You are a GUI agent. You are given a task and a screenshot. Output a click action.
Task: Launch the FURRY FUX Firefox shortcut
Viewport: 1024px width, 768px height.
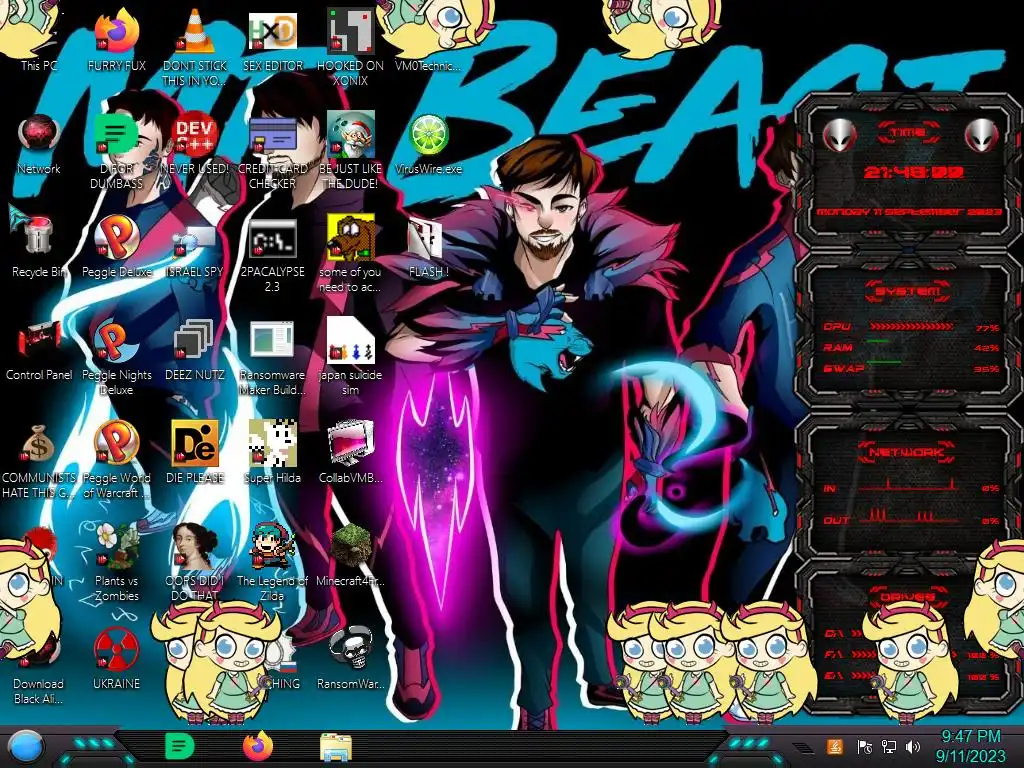(x=116, y=39)
